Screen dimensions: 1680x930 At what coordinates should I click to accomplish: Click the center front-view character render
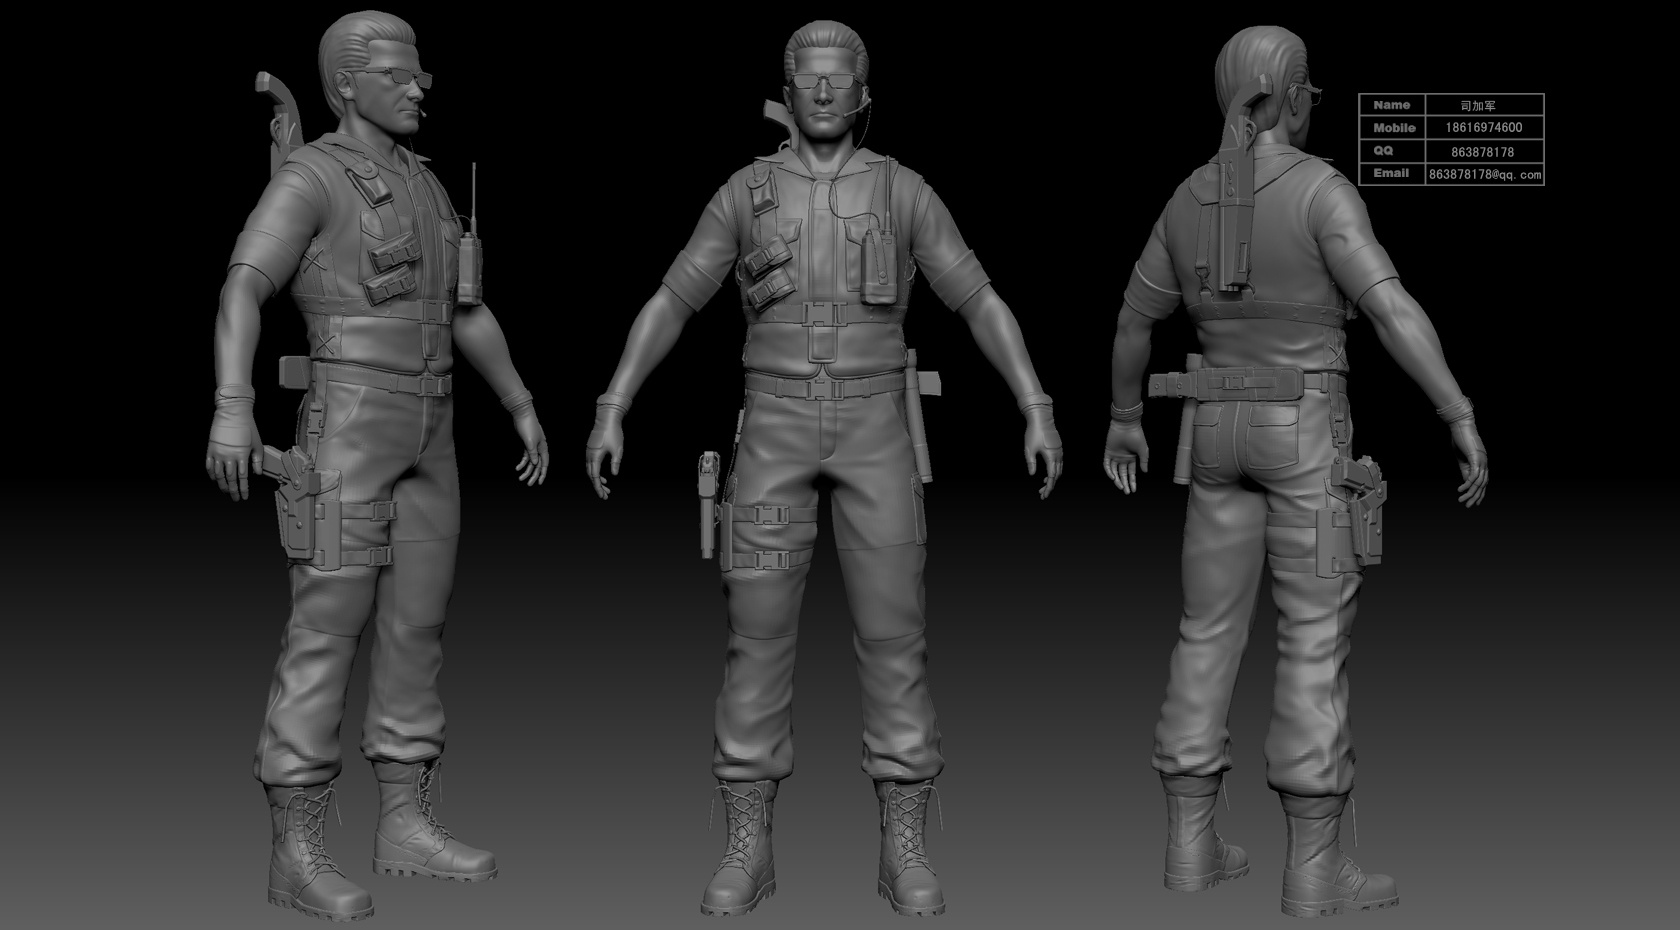[824, 468]
